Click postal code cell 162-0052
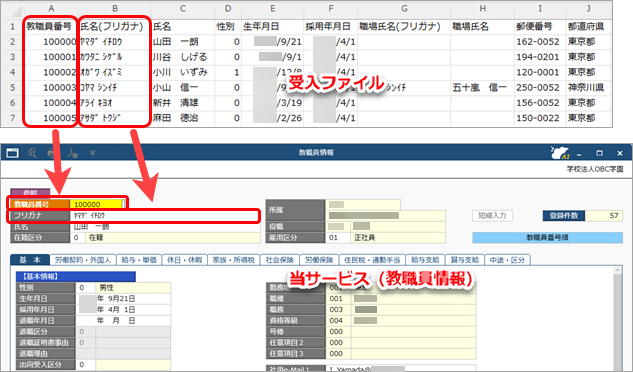The width and height of the screenshot is (633, 372). pyautogui.click(x=540, y=42)
